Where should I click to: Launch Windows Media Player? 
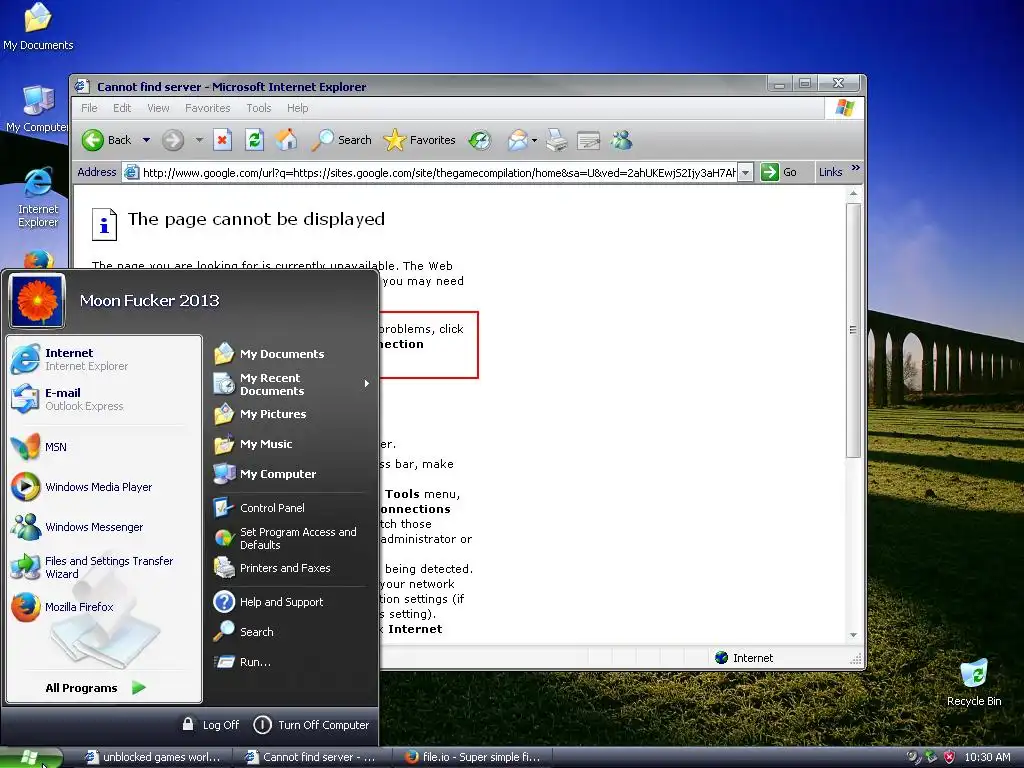click(104, 487)
